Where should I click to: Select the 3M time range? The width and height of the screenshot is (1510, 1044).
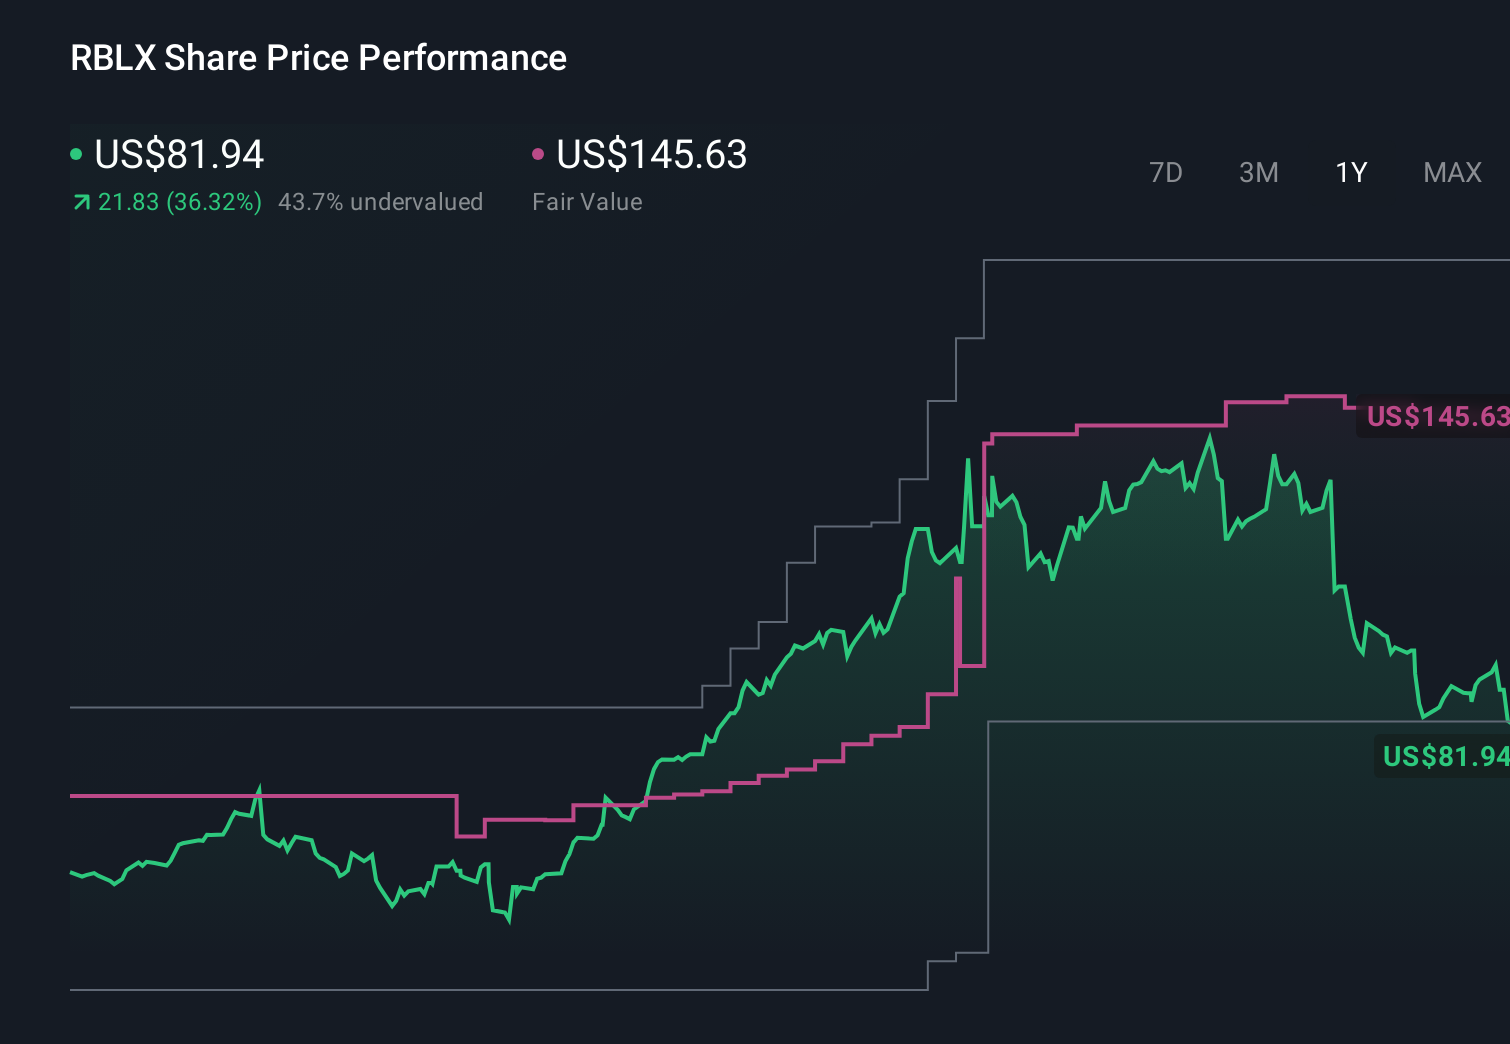tap(1258, 172)
